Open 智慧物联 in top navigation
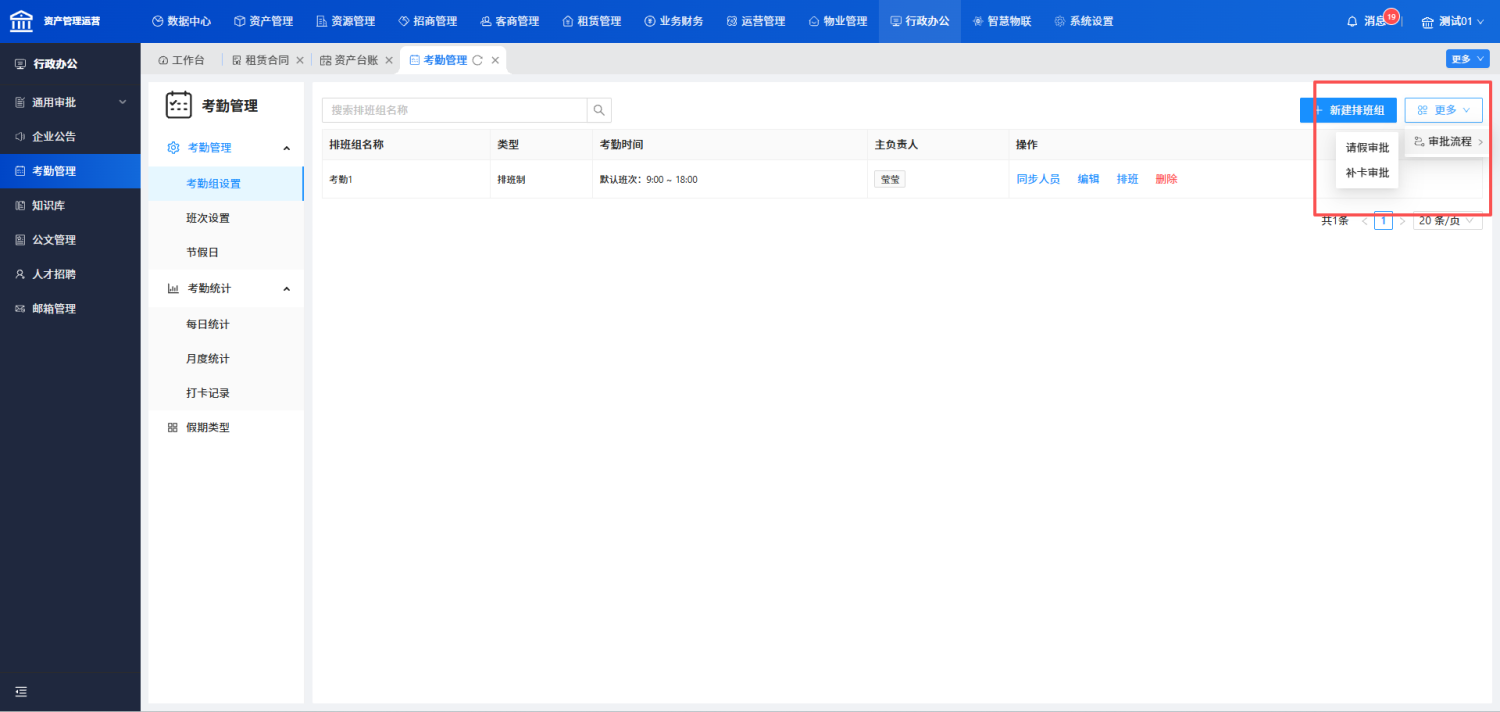This screenshot has width=1500, height=712. tap(1002, 21)
